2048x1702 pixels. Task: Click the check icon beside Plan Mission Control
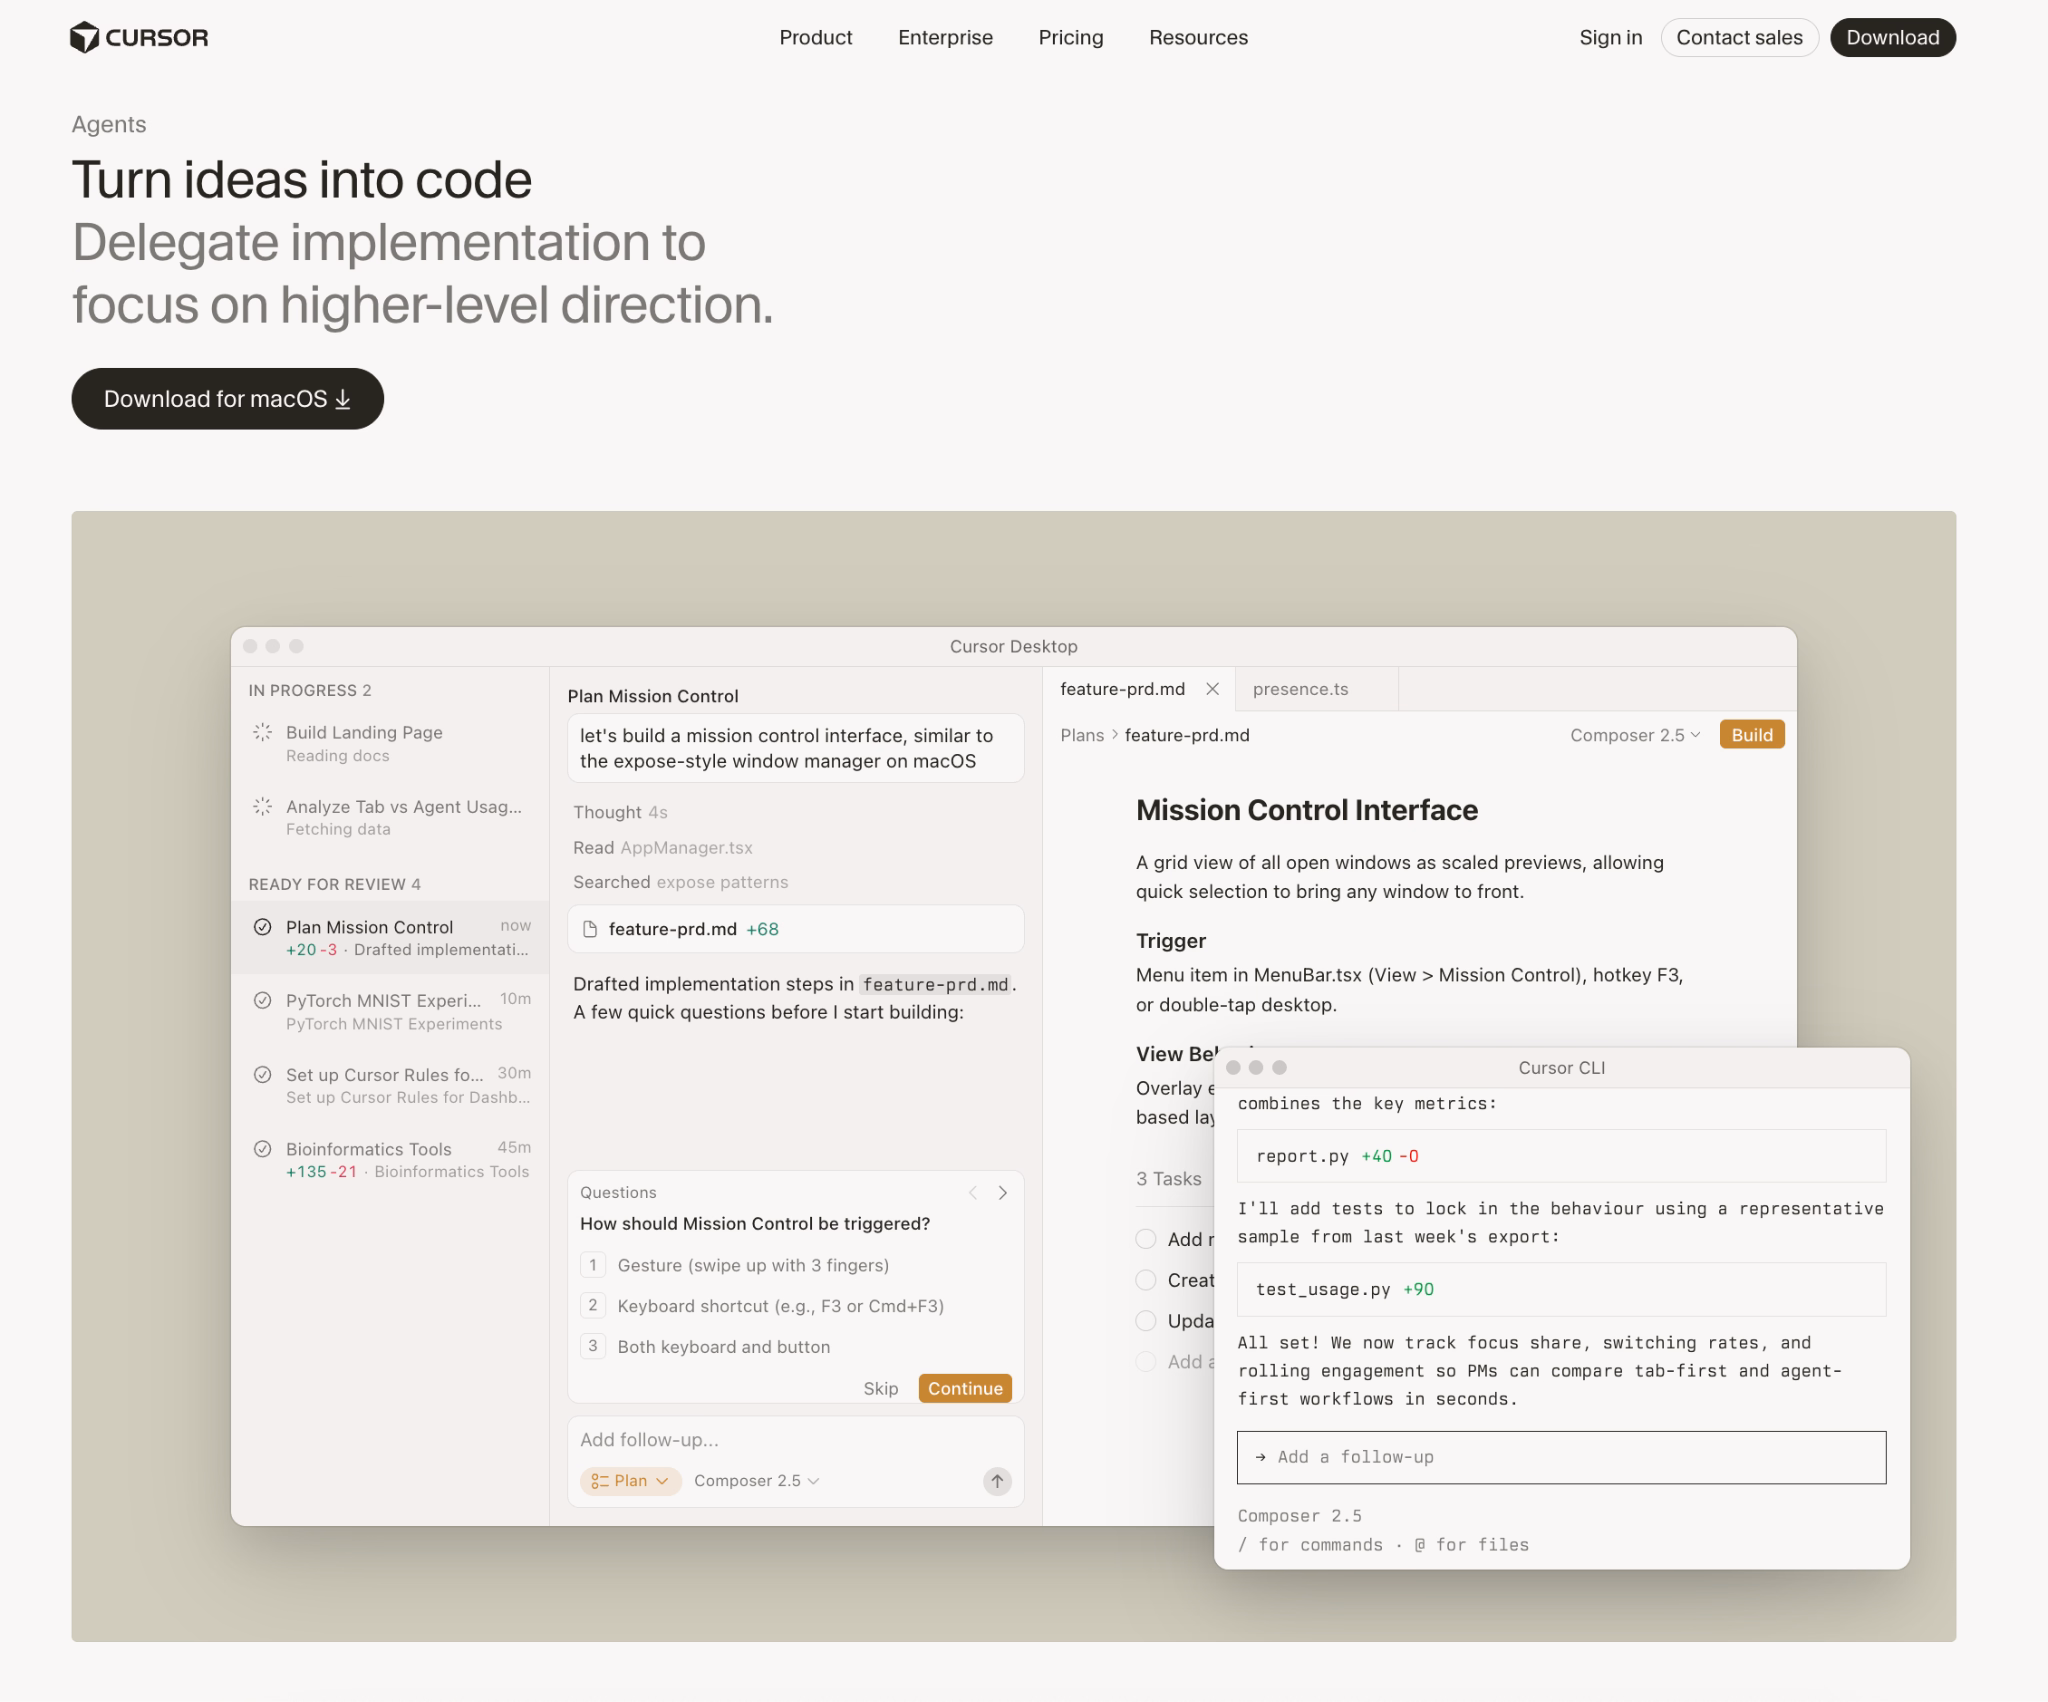pyautogui.click(x=262, y=927)
